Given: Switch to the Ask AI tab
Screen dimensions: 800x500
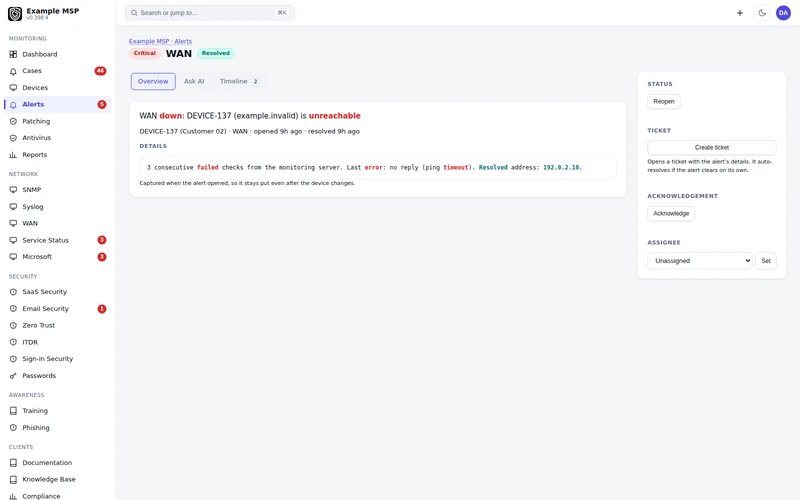Looking at the screenshot, I should click(x=194, y=82).
